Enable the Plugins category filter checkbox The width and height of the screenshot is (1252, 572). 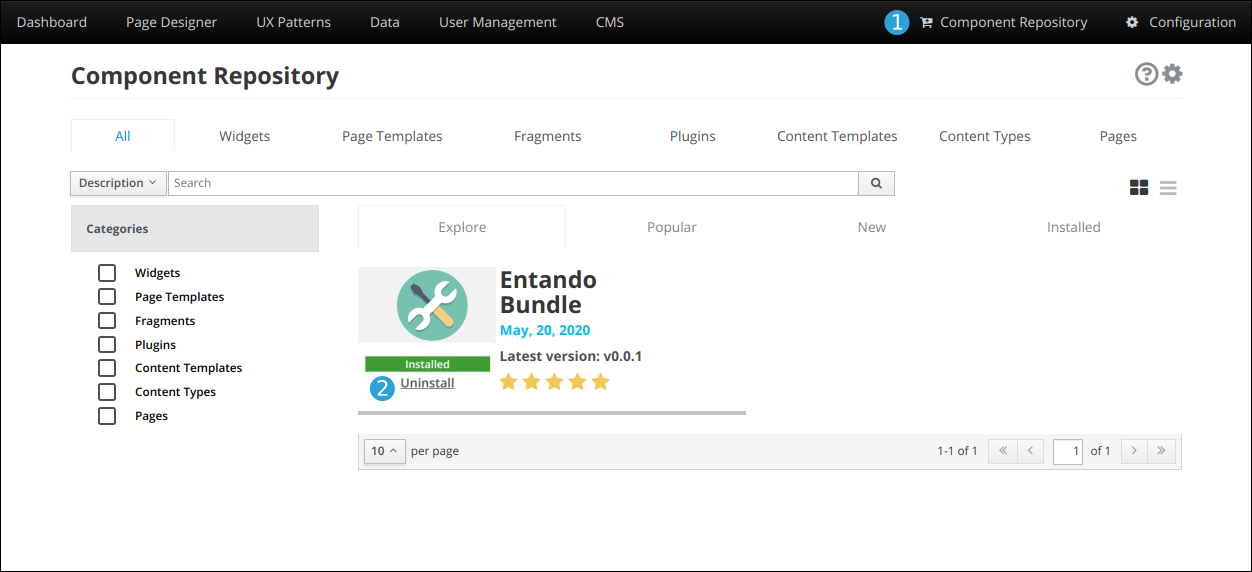point(107,345)
